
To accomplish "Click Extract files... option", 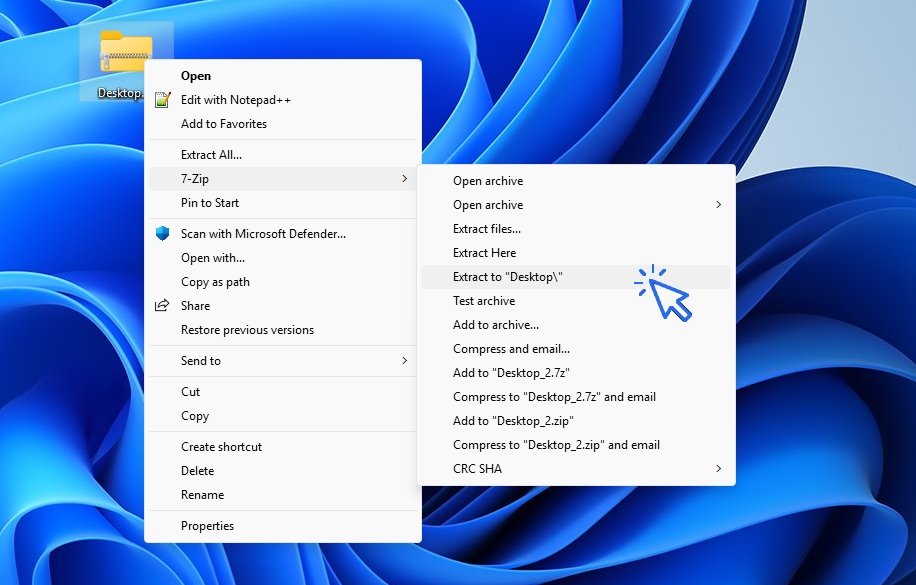I will point(486,229).
